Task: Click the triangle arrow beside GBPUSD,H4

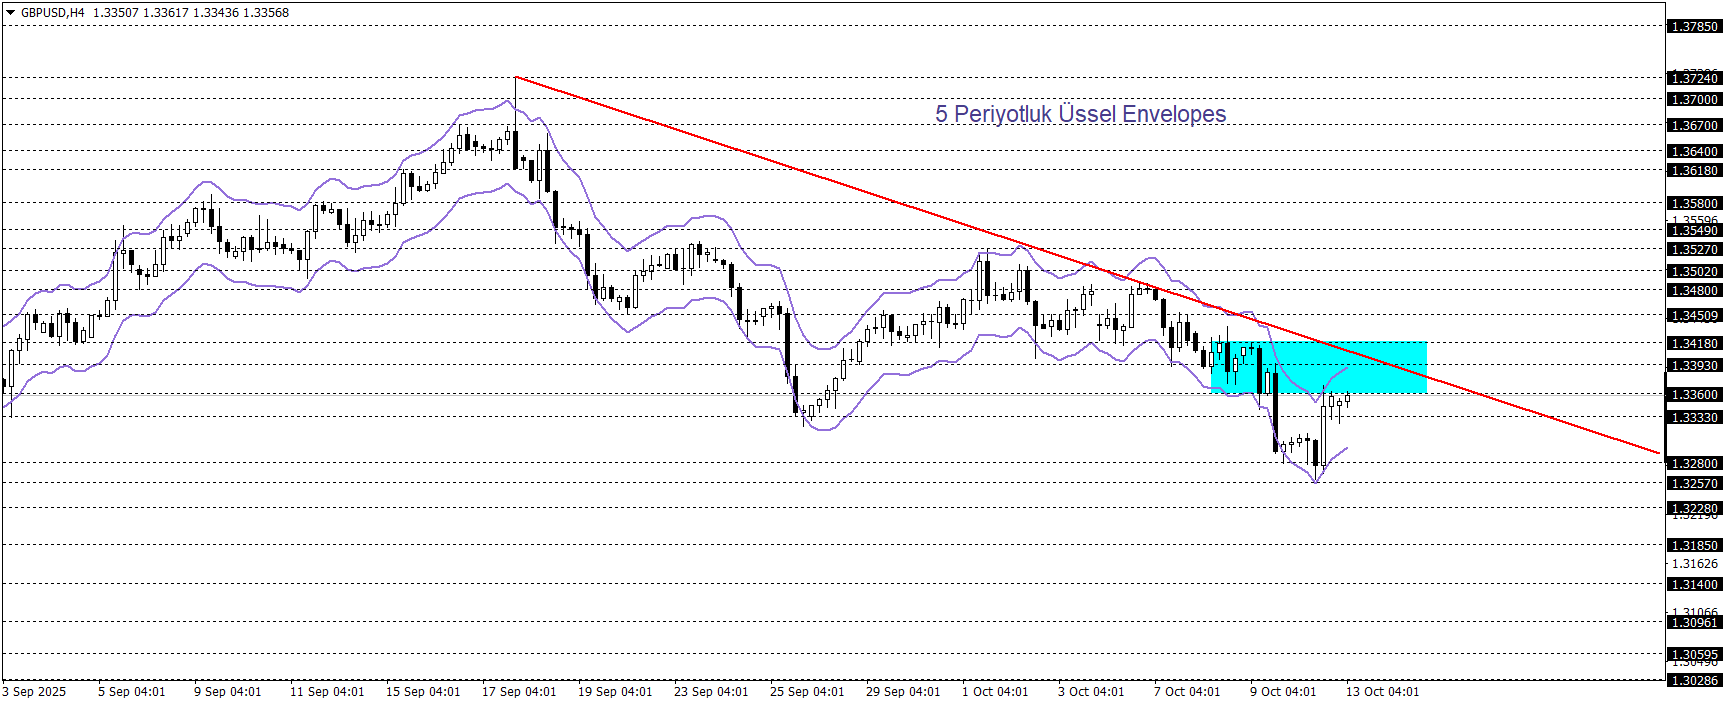Action: [11, 13]
